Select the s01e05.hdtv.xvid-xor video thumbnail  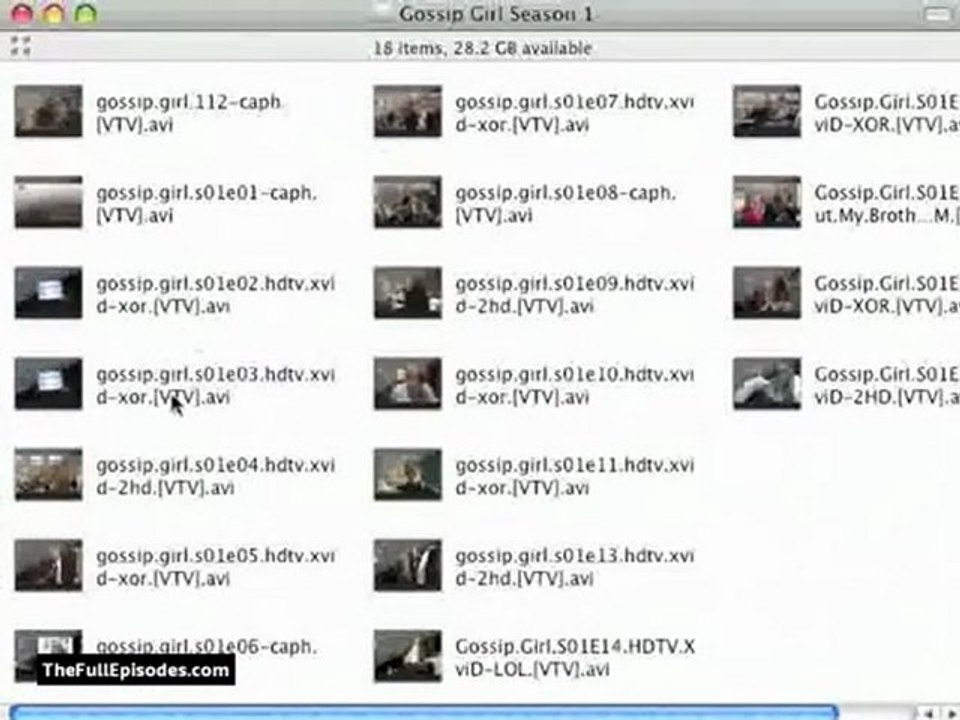pyautogui.click(x=48, y=565)
